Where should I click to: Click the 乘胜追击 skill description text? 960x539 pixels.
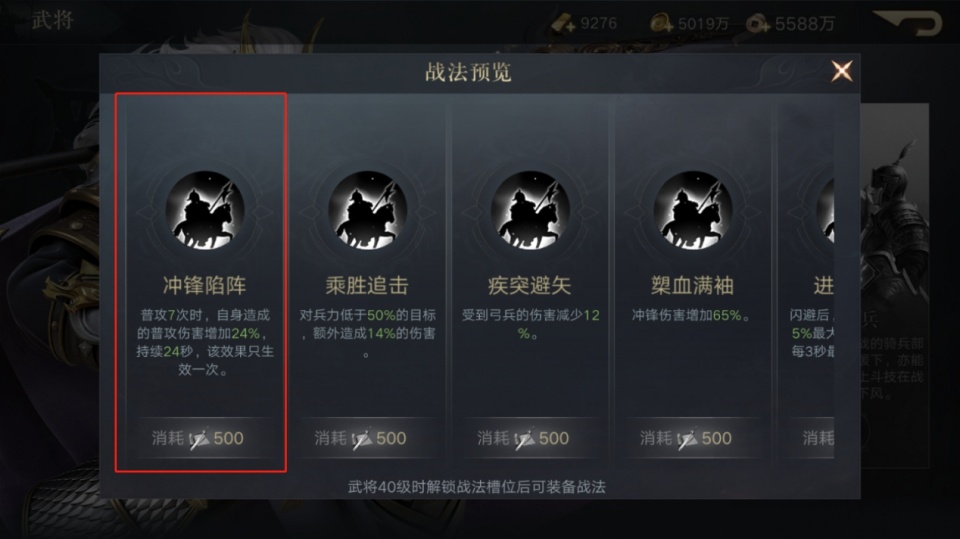[367, 333]
